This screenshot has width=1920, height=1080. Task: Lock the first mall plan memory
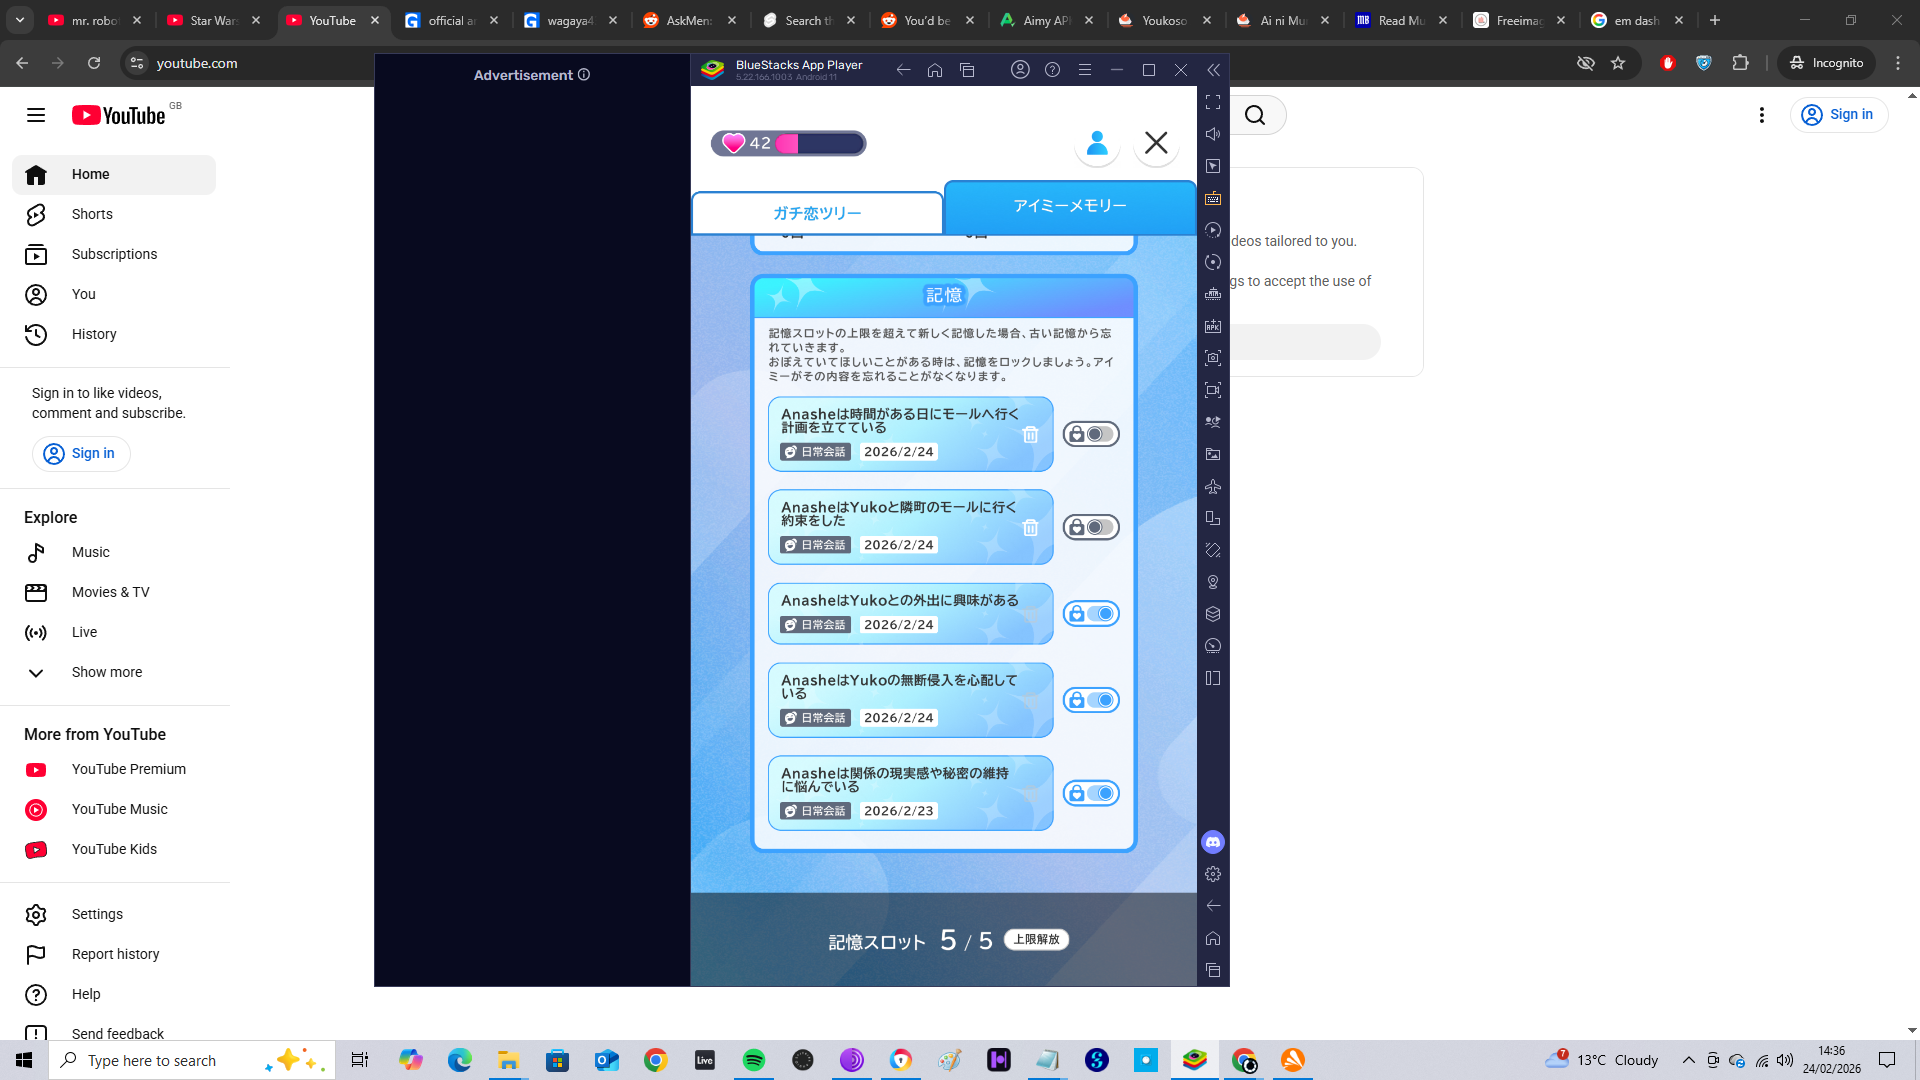(x=1091, y=434)
